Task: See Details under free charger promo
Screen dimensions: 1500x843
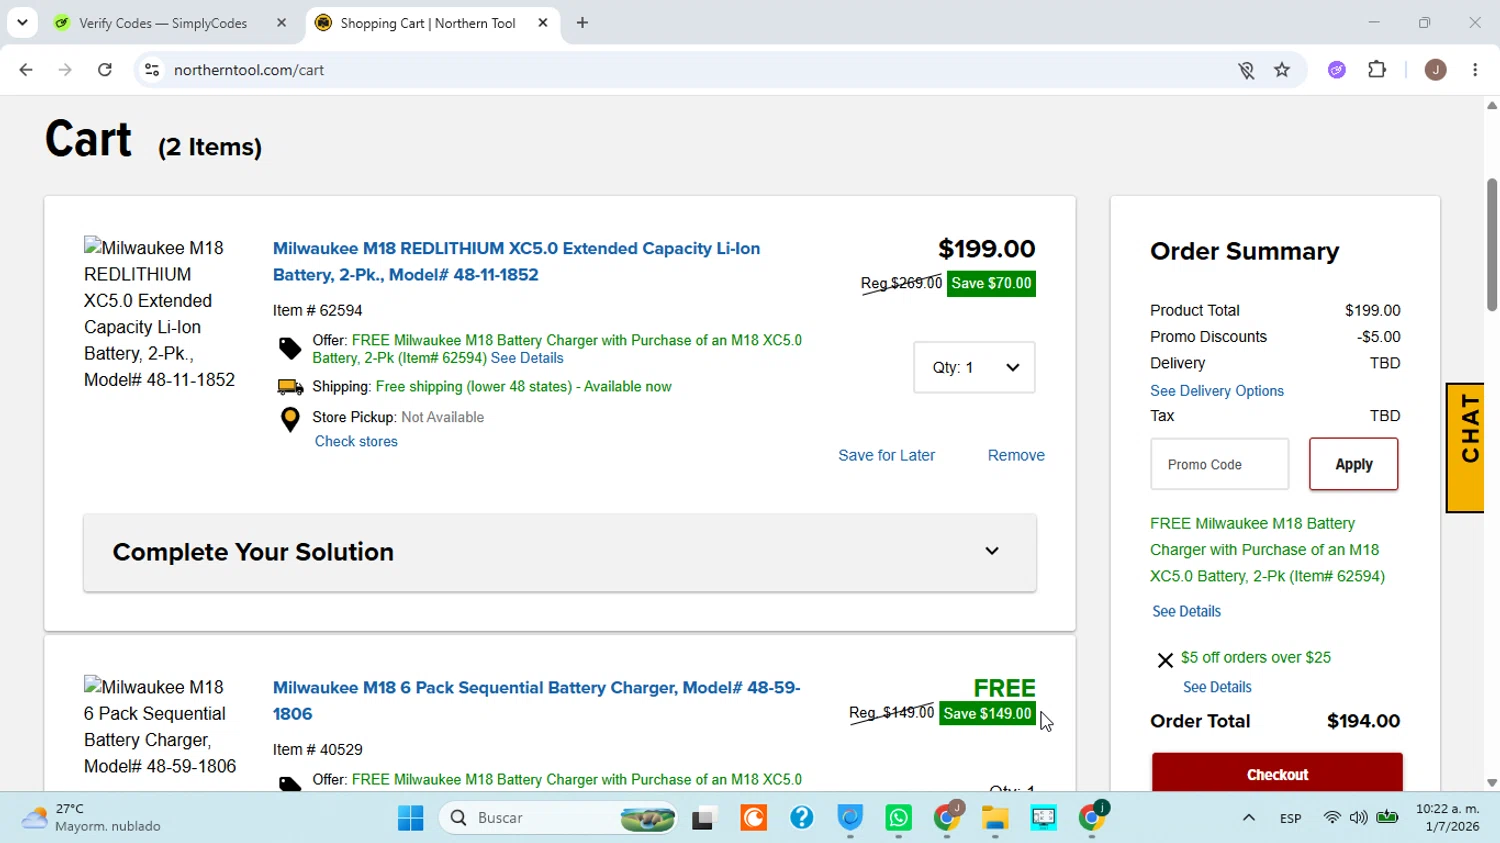Action: 1186,611
